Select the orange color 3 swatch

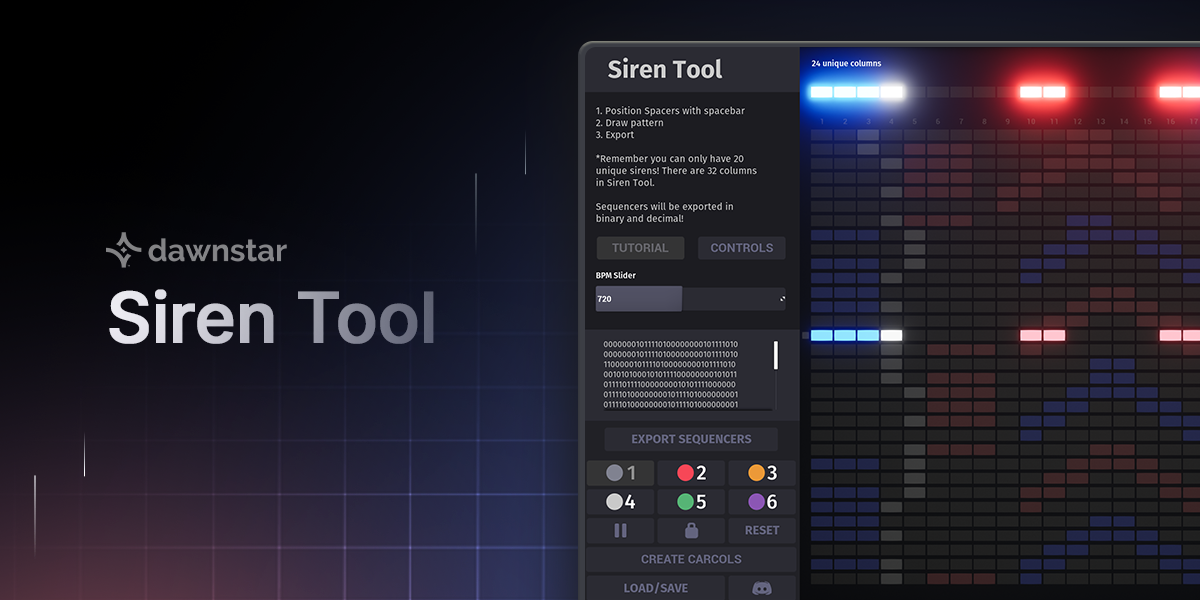pos(763,472)
